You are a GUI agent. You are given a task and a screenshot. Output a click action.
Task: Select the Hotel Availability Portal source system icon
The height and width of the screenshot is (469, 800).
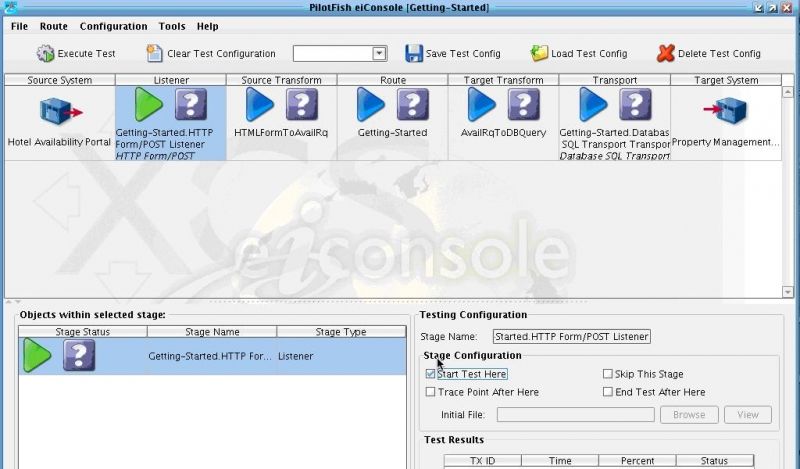coord(61,111)
